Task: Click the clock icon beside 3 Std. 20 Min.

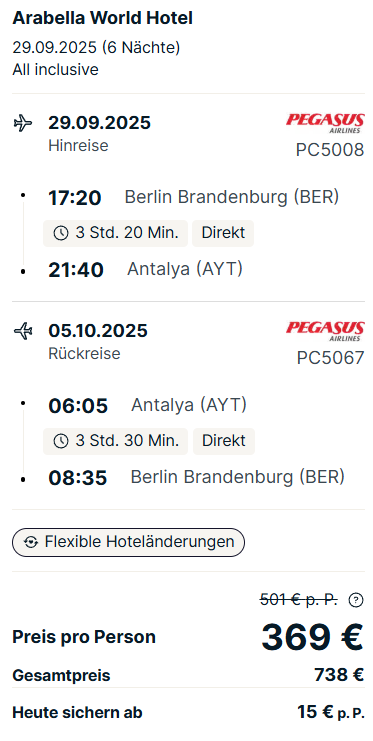Action: point(61,233)
